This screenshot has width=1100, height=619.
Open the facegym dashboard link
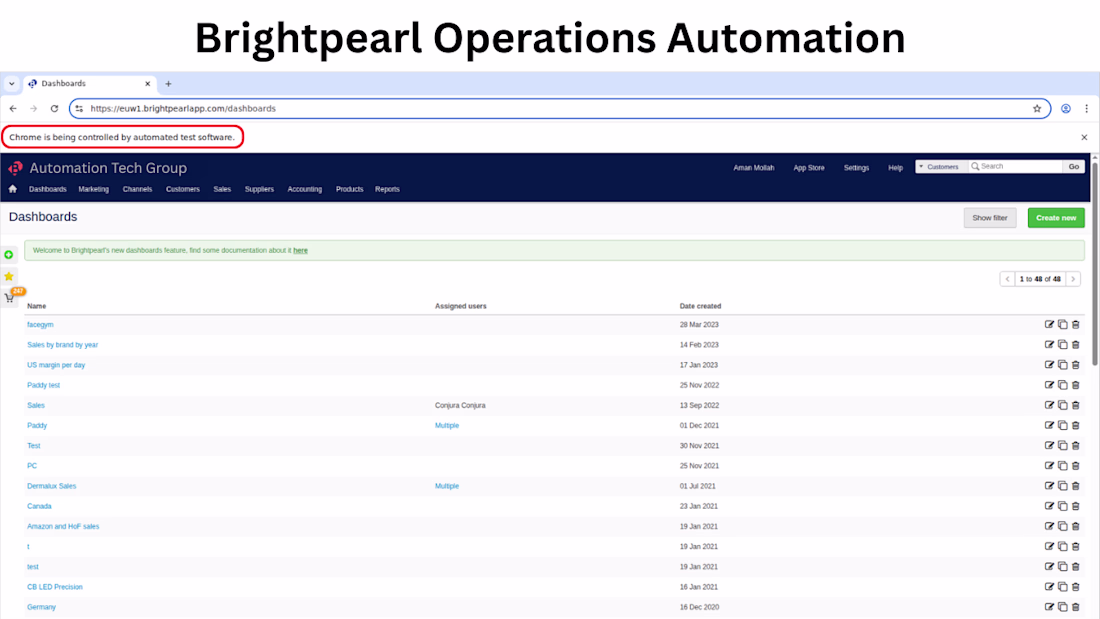pos(40,325)
